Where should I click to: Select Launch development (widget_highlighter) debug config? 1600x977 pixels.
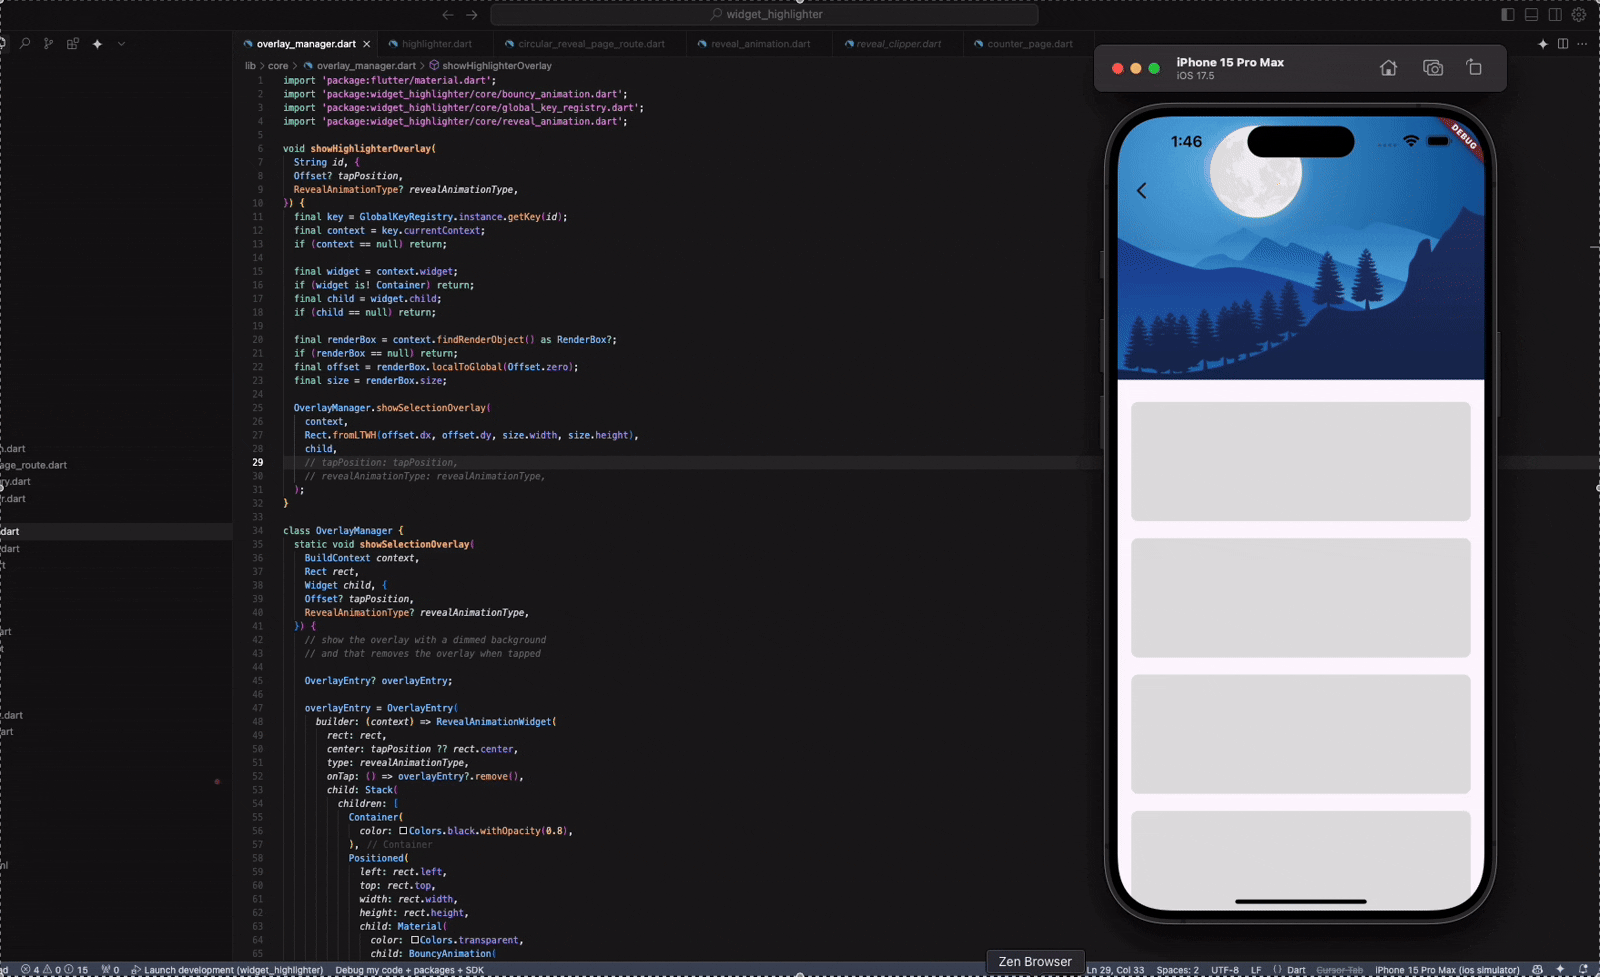point(227,970)
